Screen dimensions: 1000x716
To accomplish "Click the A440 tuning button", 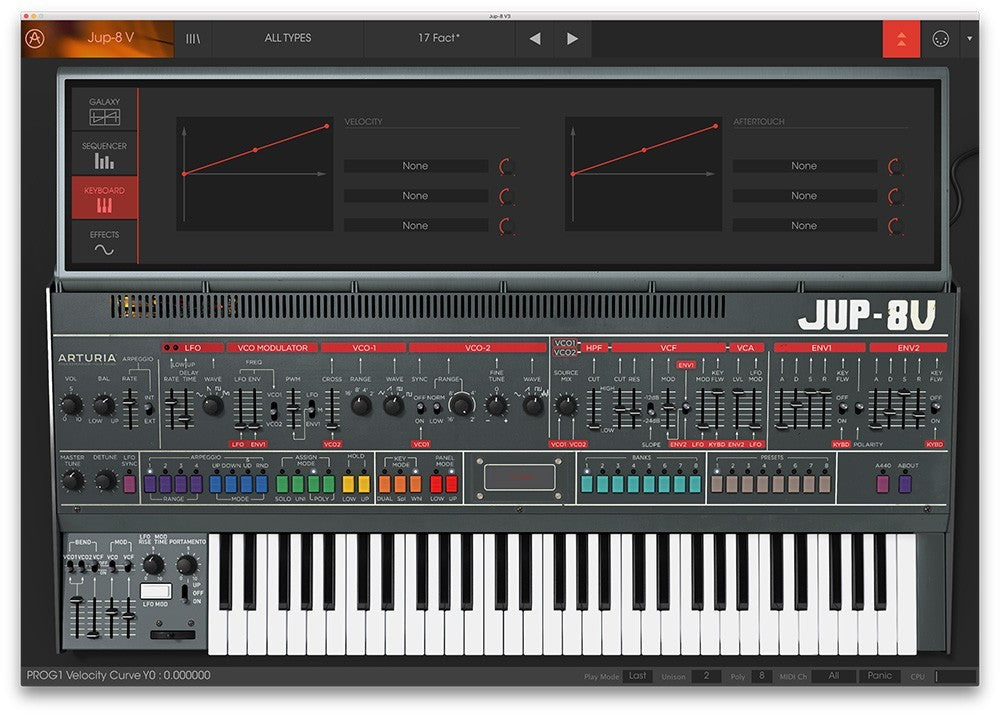I will (883, 484).
